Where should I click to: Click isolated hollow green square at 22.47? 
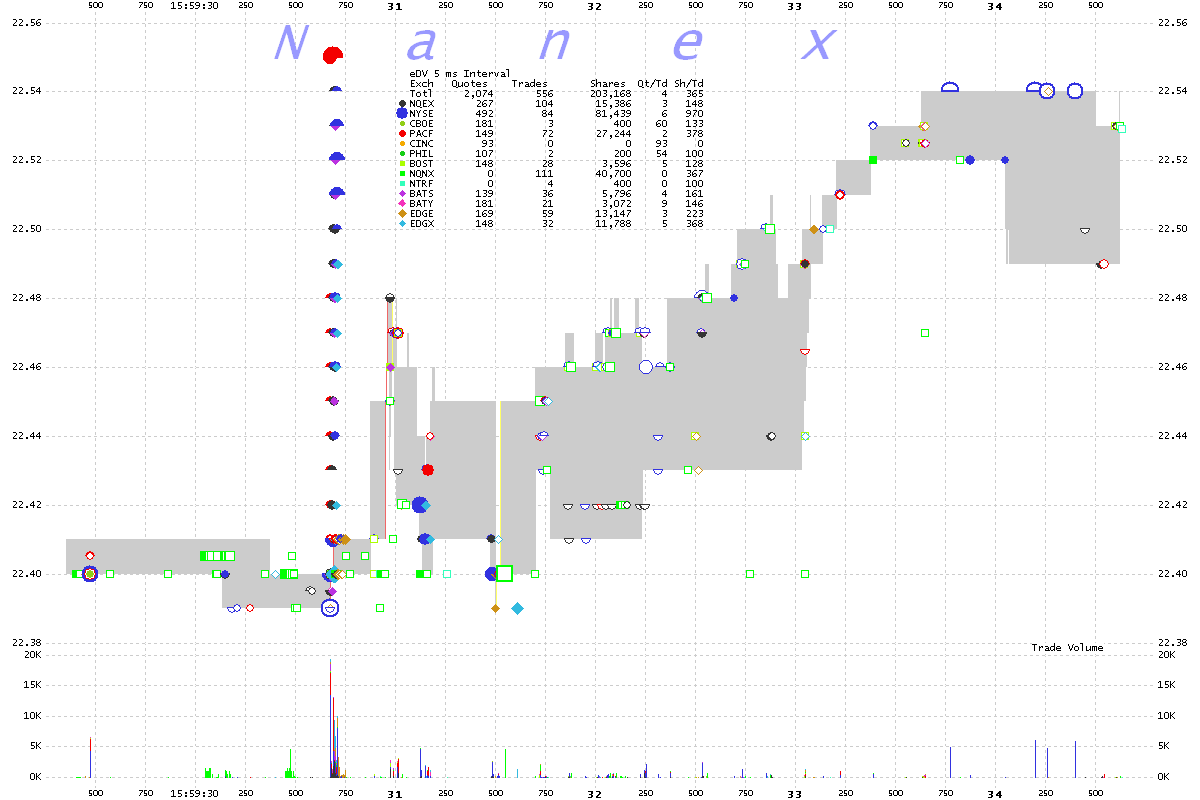[x=925, y=333]
